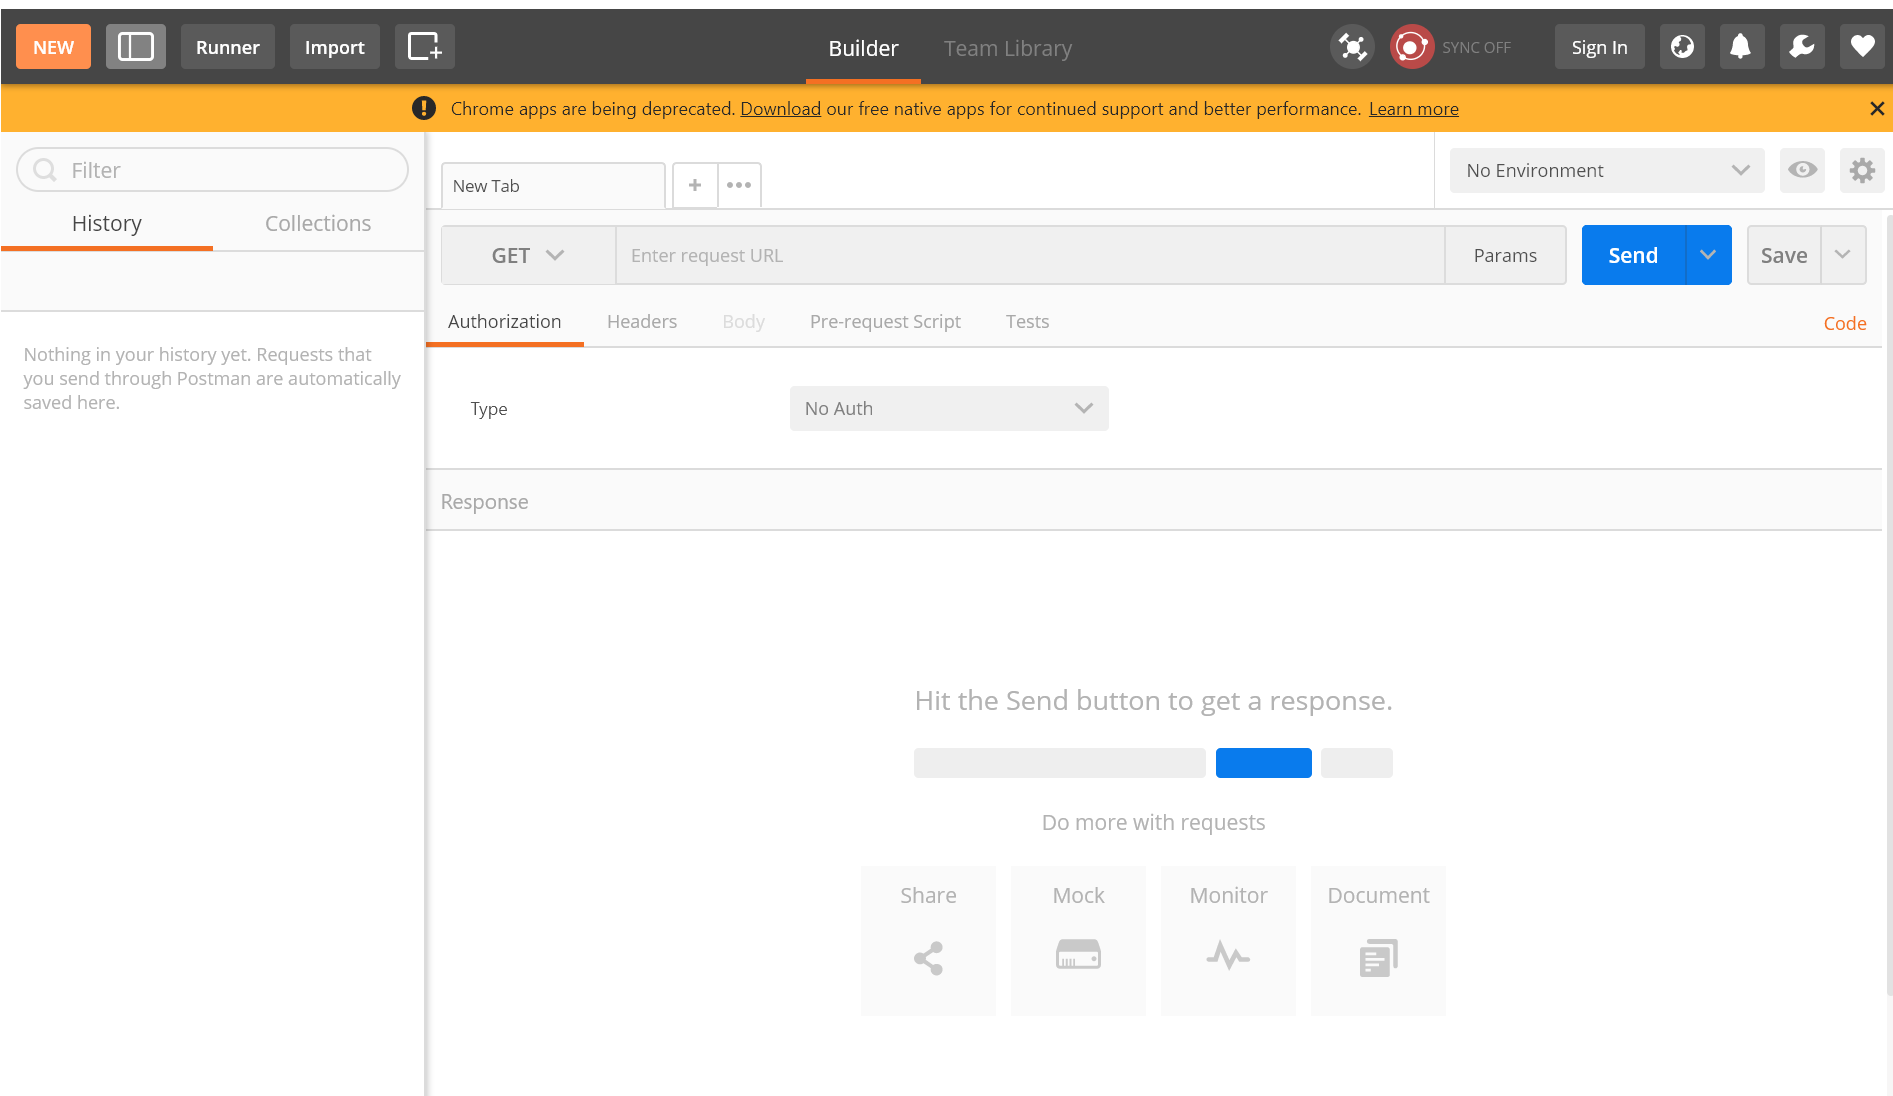
Task: Click the Response section header
Action: pos(1154,501)
